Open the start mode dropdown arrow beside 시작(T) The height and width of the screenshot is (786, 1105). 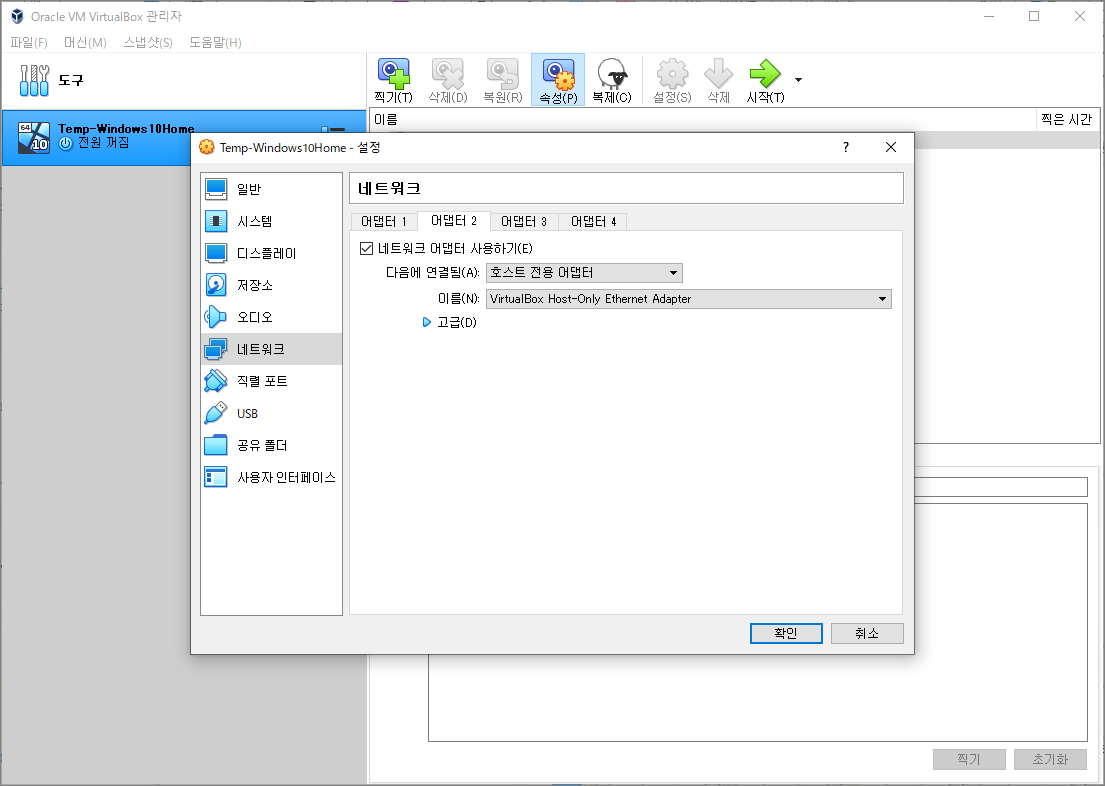pos(798,80)
